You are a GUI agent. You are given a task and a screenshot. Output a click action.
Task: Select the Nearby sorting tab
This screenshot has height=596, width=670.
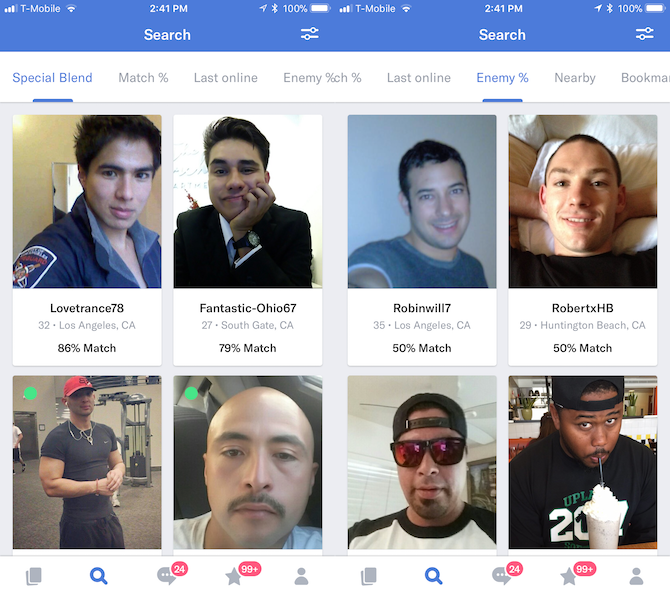point(575,78)
